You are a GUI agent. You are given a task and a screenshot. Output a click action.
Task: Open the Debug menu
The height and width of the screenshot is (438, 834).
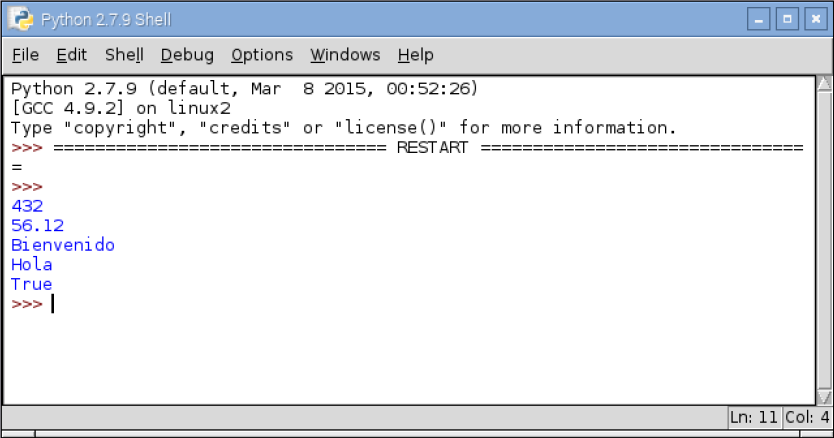pyautogui.click(x=187, y=55)
